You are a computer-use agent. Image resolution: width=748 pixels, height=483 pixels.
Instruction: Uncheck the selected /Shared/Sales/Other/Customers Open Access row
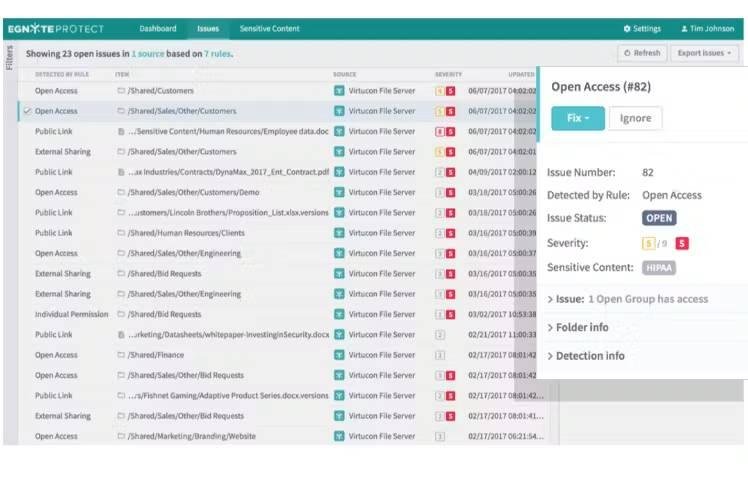click(x=27, y=111)
